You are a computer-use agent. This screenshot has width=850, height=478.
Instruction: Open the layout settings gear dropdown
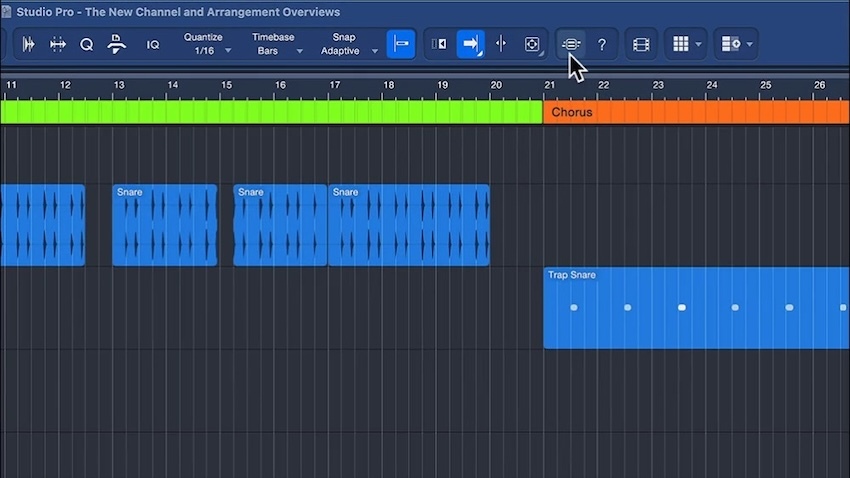737,44
